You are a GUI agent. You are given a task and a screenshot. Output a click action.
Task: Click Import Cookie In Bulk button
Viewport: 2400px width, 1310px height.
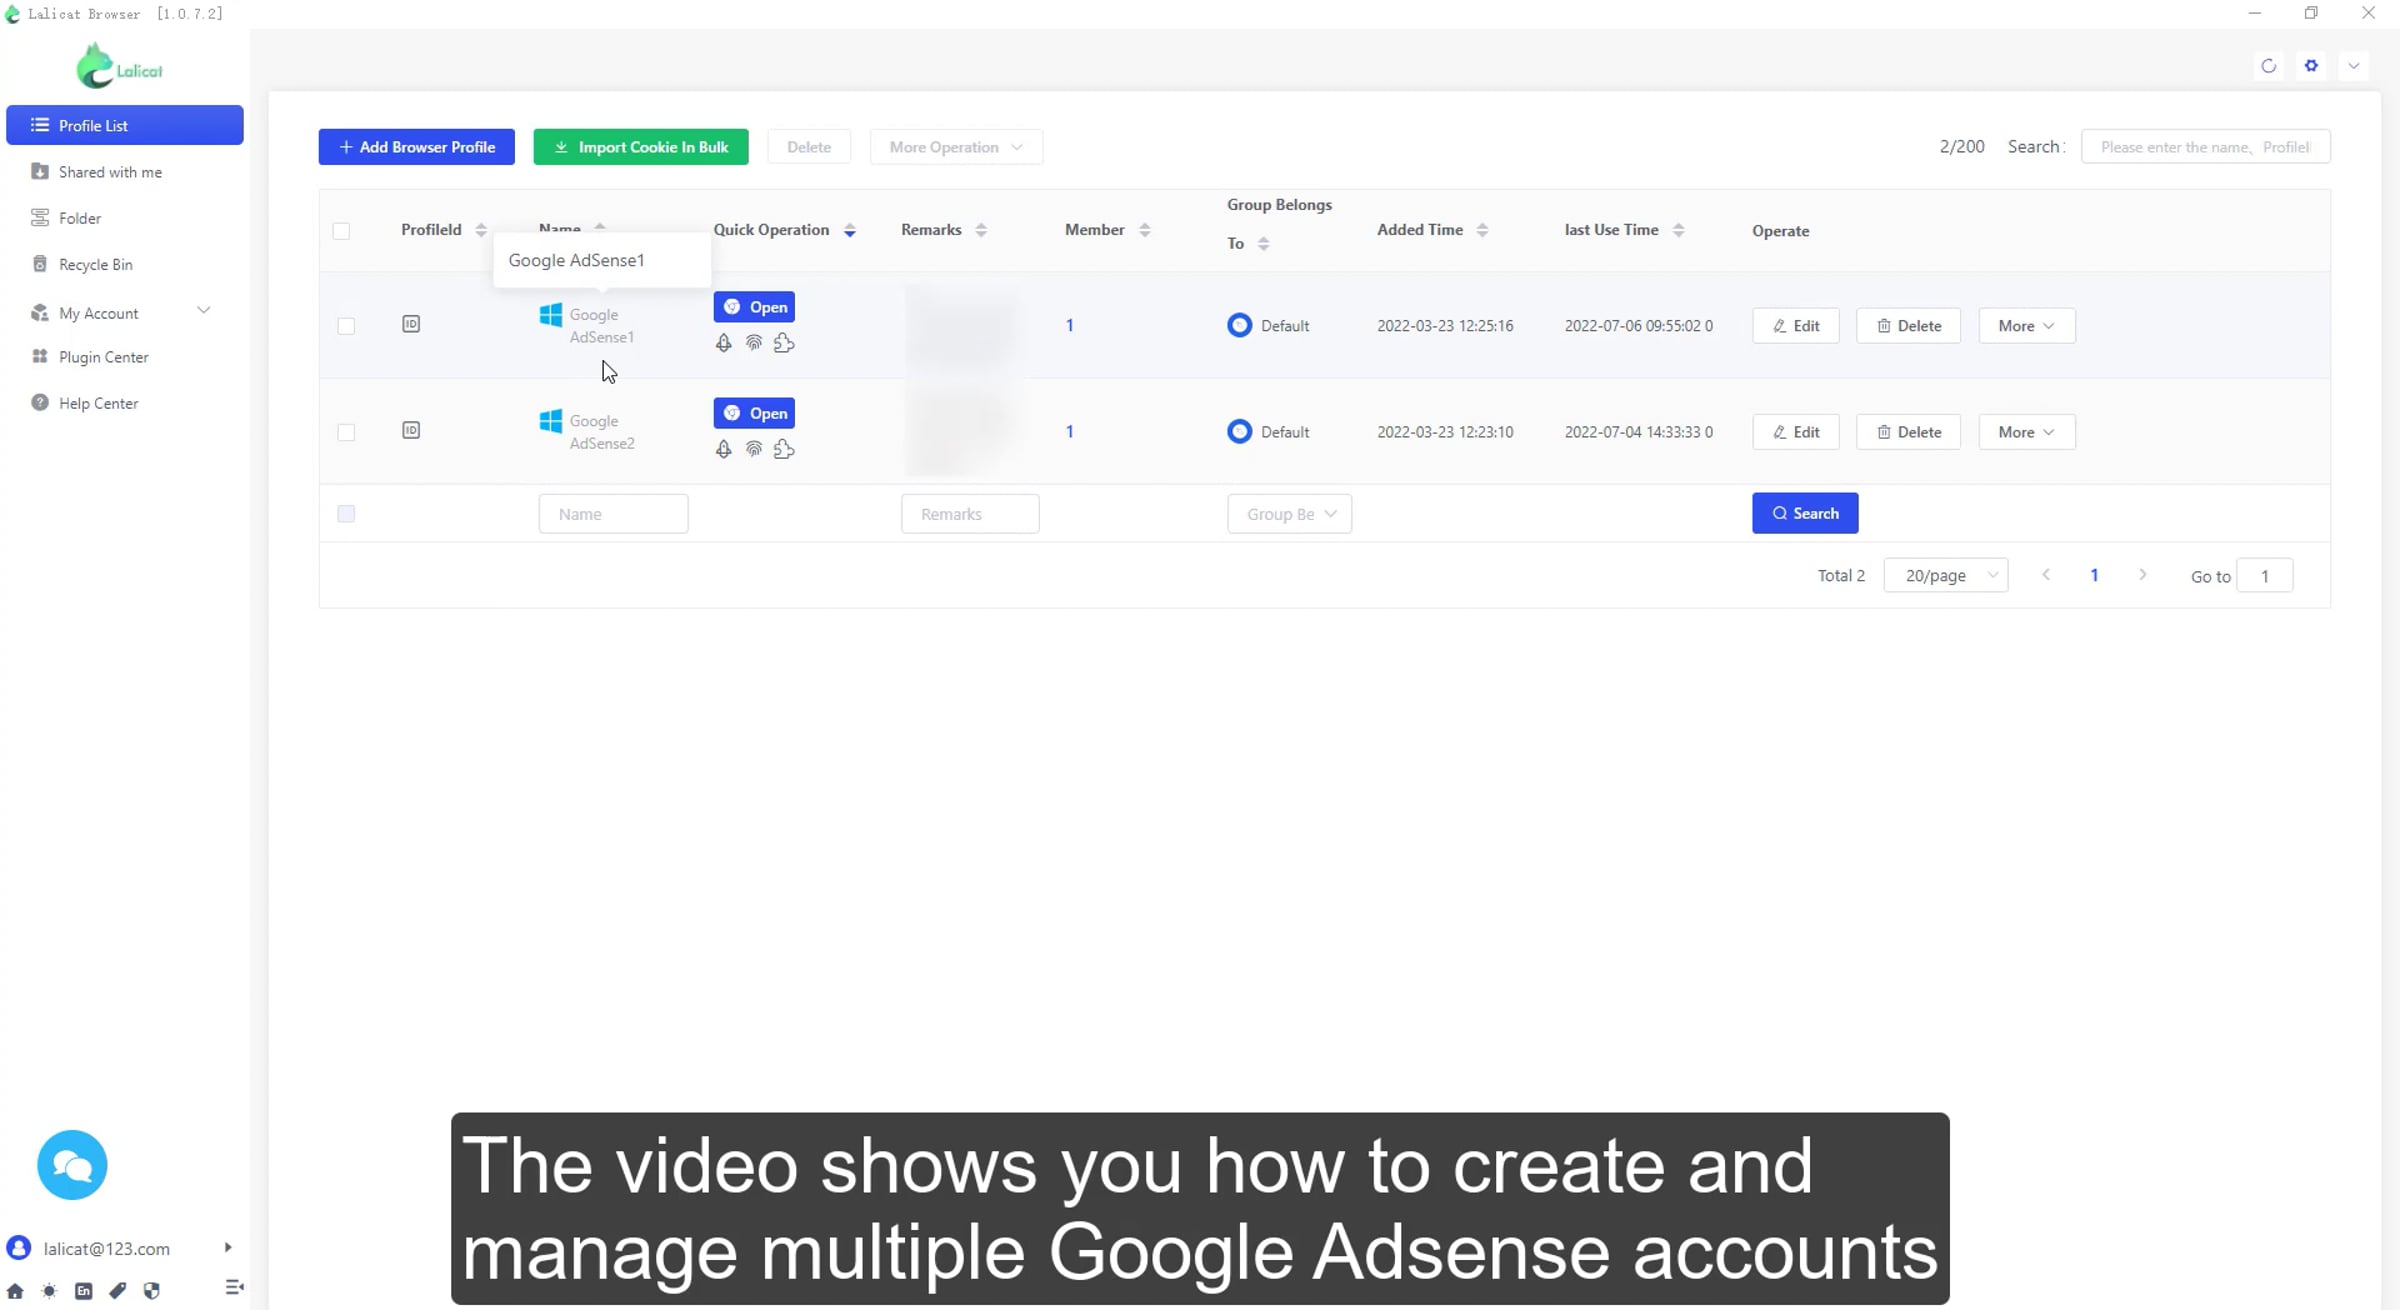pos(640,147)
